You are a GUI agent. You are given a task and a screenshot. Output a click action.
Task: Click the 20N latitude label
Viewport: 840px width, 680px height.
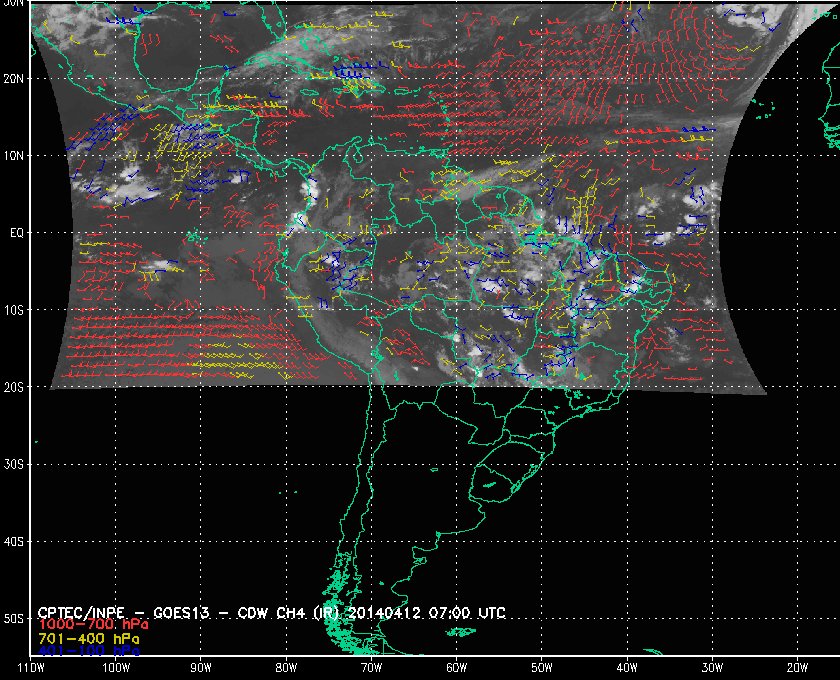[13, 79]
